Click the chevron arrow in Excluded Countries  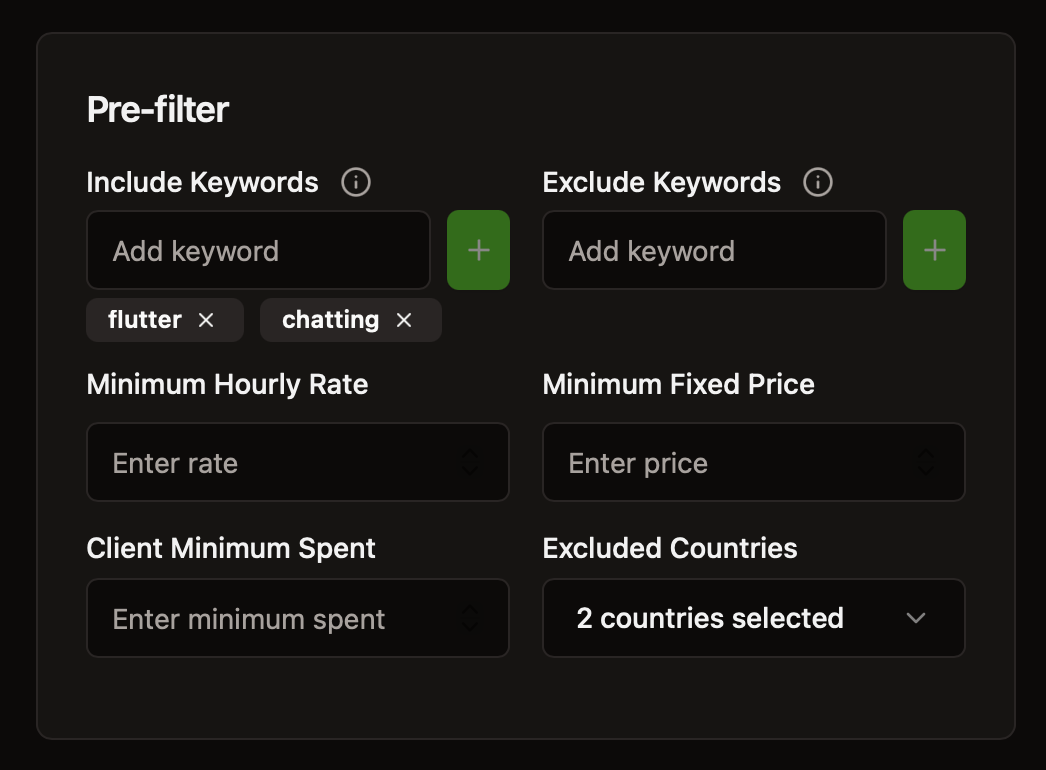point(915,618)
